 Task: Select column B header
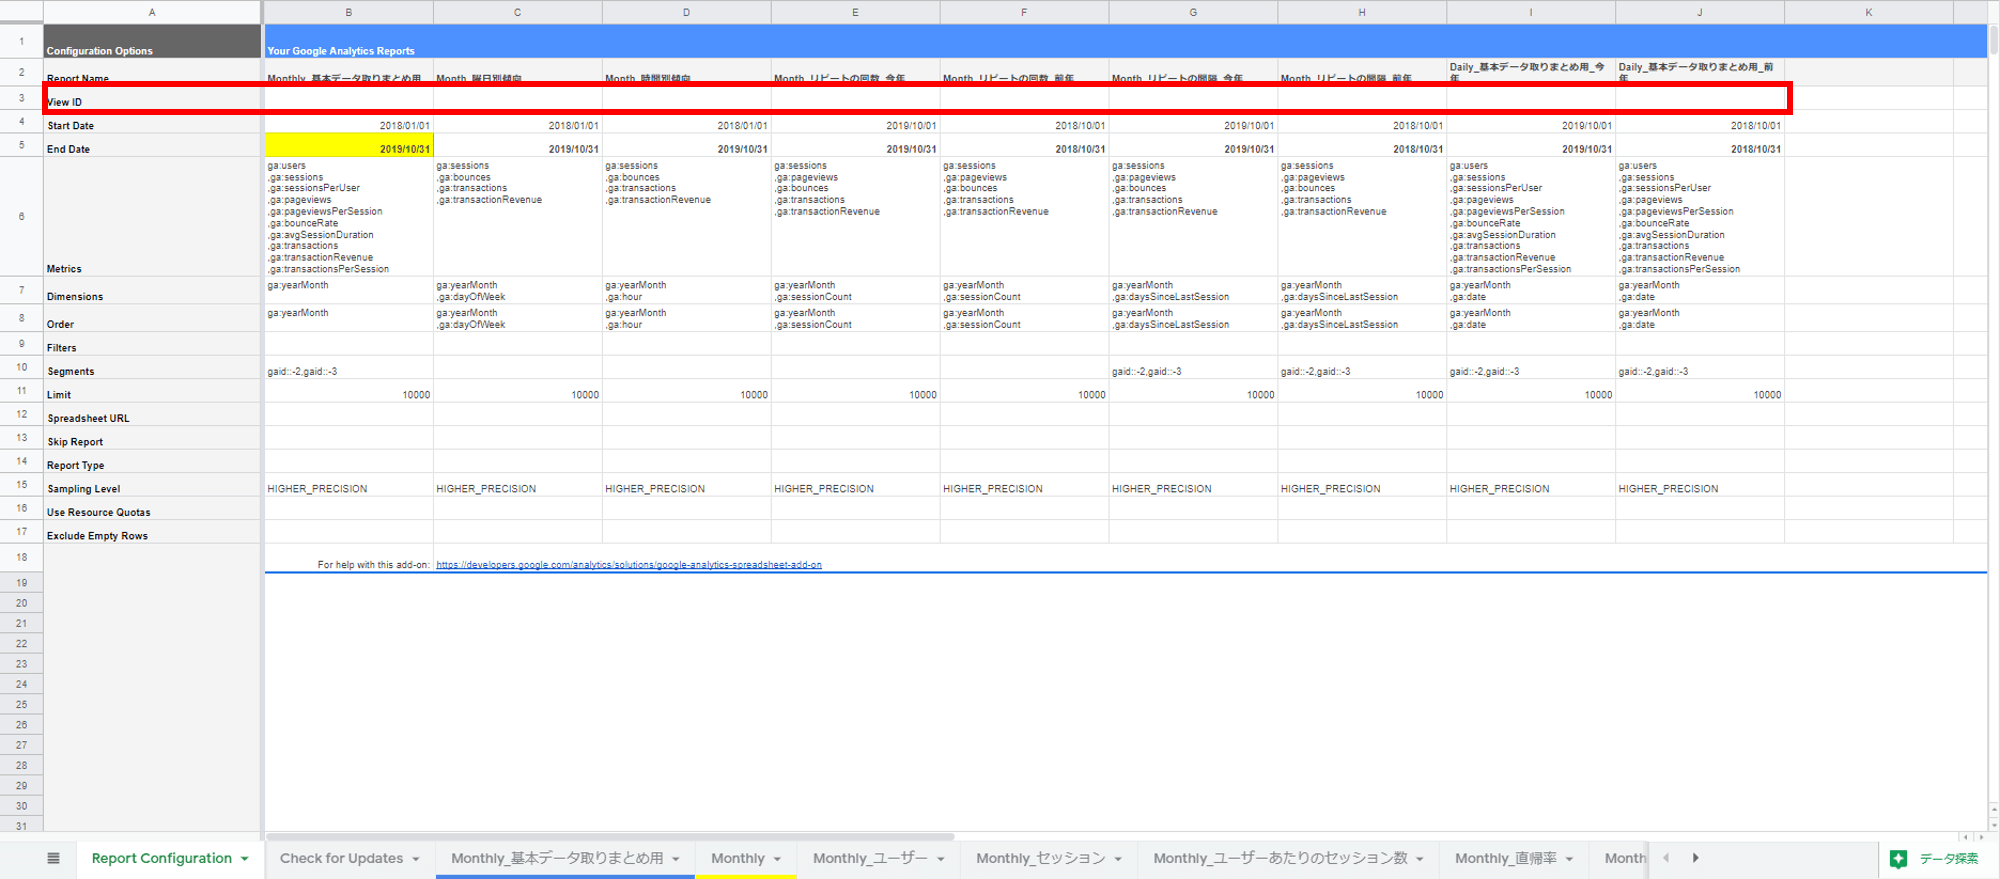(348, 12)
